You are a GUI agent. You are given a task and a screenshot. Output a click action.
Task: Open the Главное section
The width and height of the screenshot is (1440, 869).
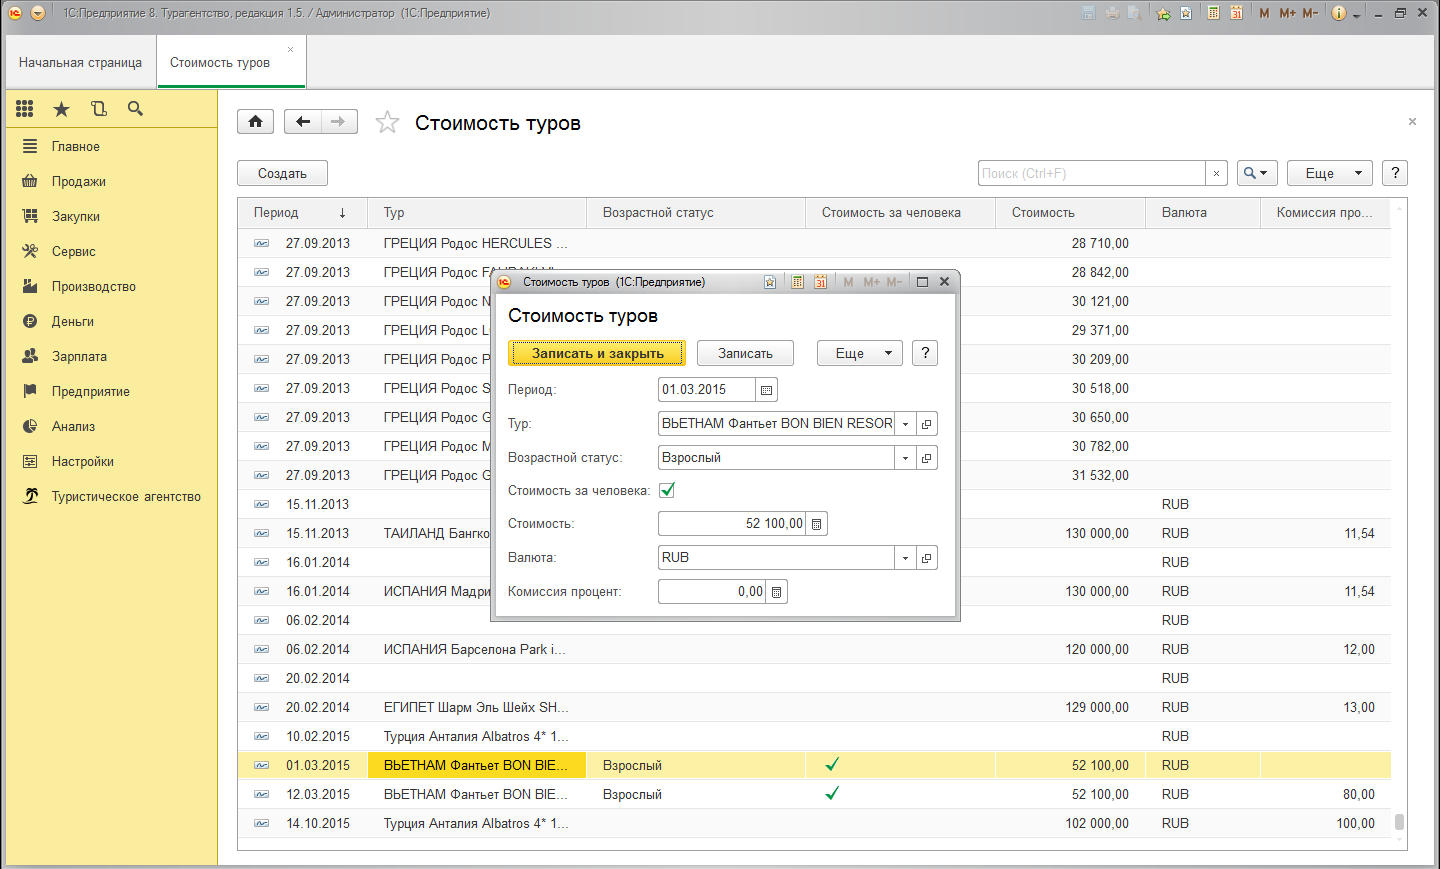(x=76, y=146)
